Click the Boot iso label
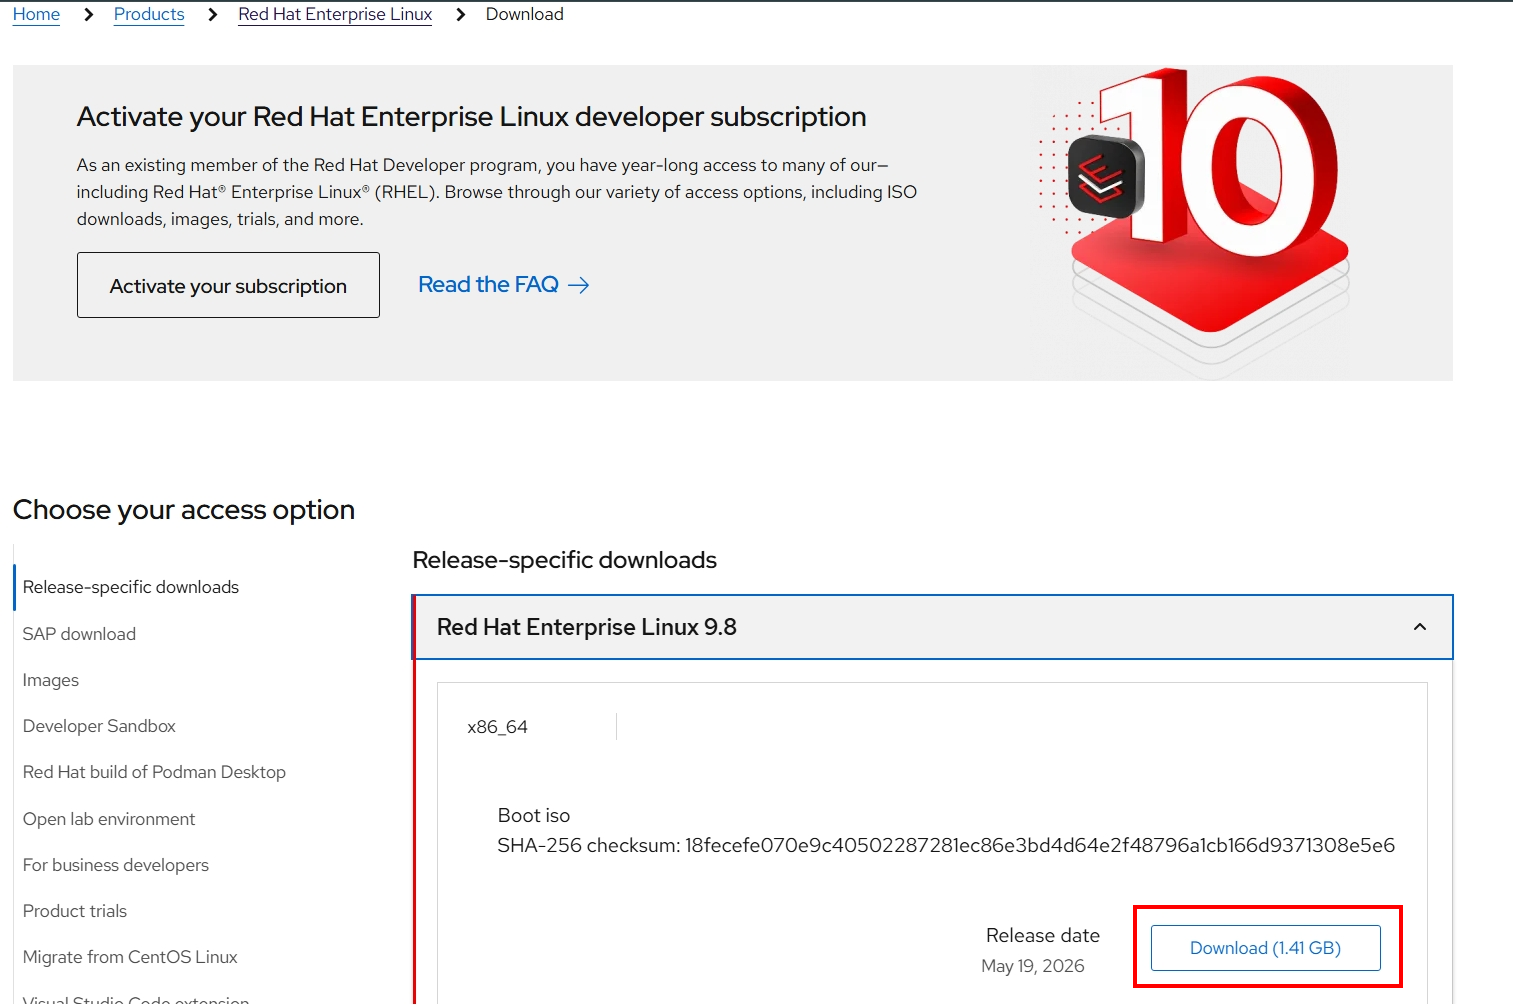This screenshot has width=1513, height=1005. 534,815
